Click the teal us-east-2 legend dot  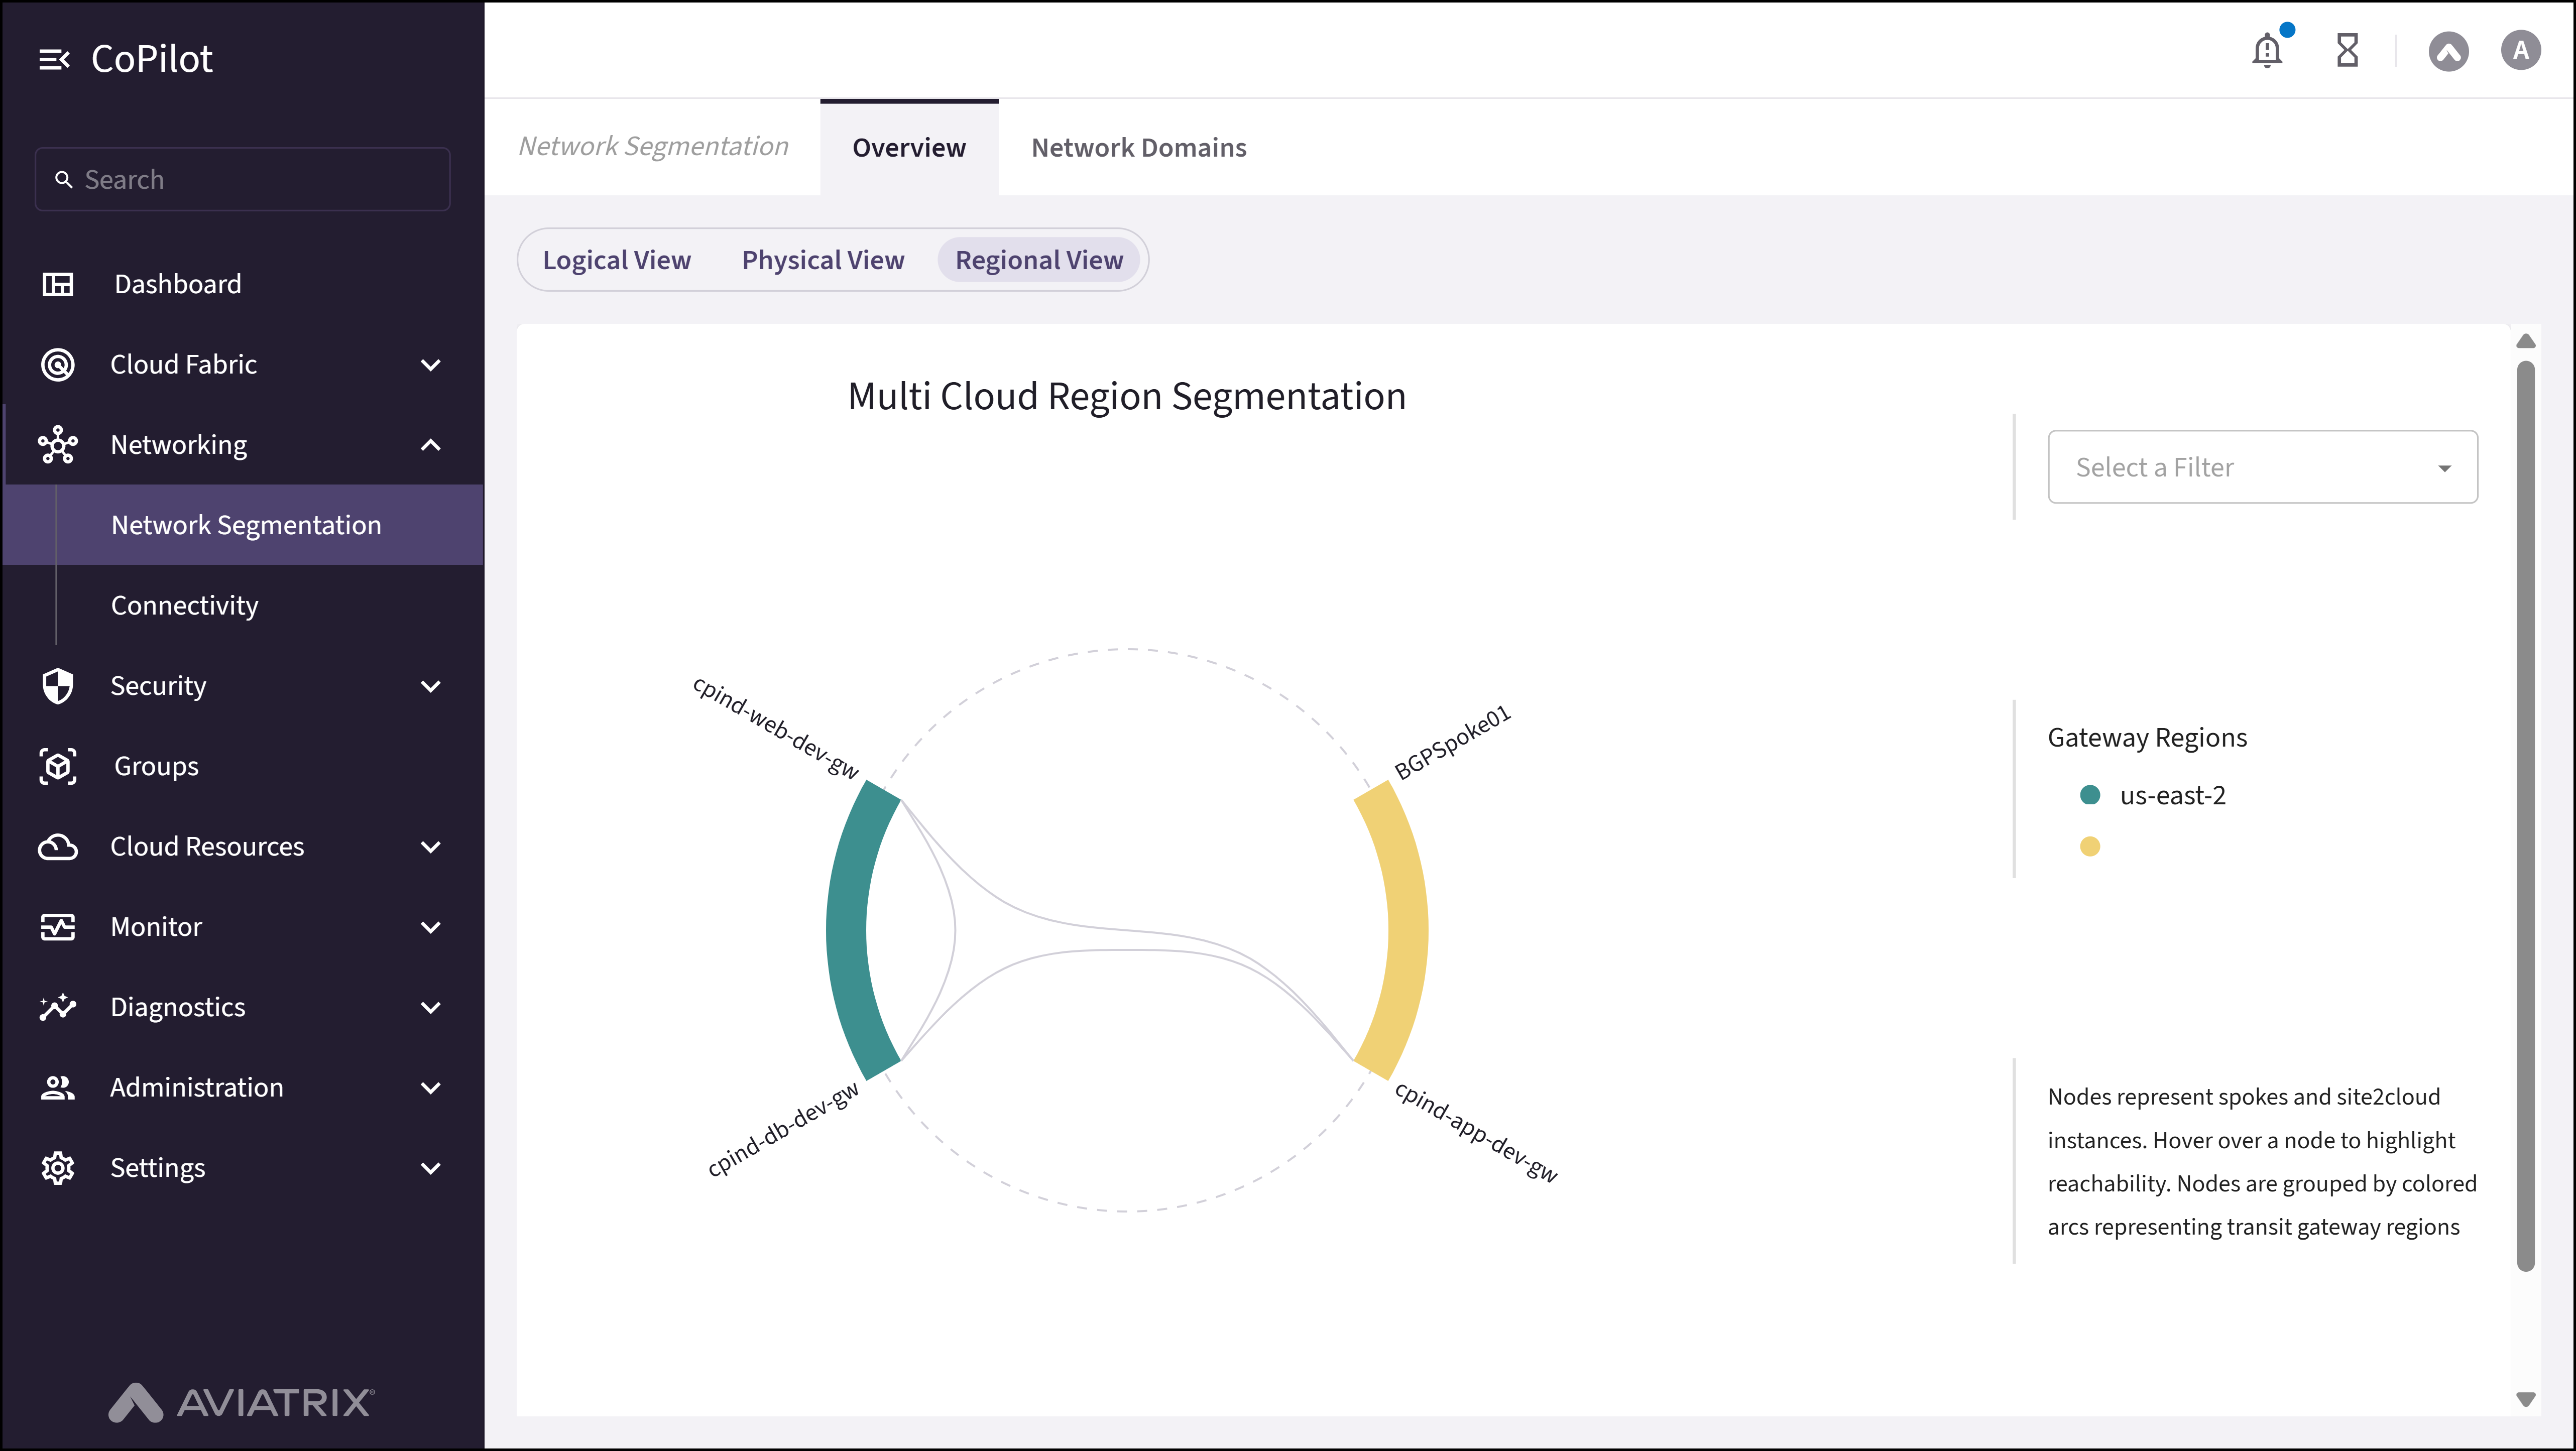2091,795
